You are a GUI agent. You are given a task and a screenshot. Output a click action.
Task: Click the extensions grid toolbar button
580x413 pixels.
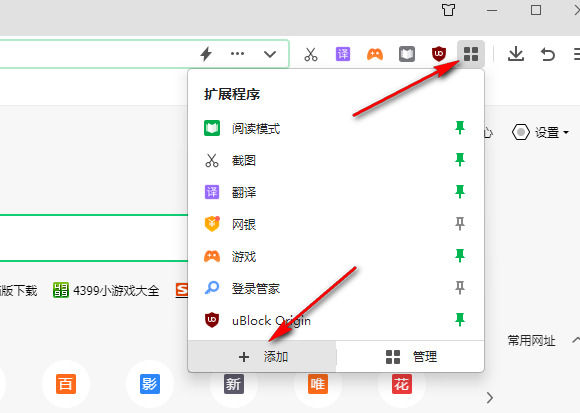pyautogui.click(x=471, y=54)
